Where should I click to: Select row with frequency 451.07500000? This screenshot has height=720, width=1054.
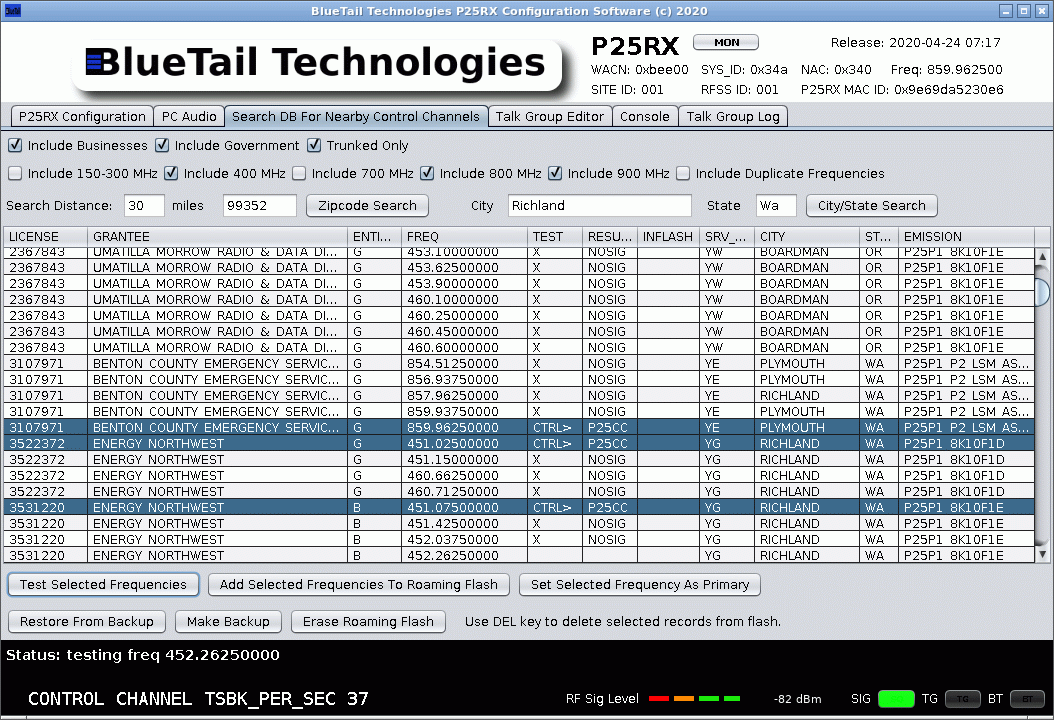(x=519, y=508)
